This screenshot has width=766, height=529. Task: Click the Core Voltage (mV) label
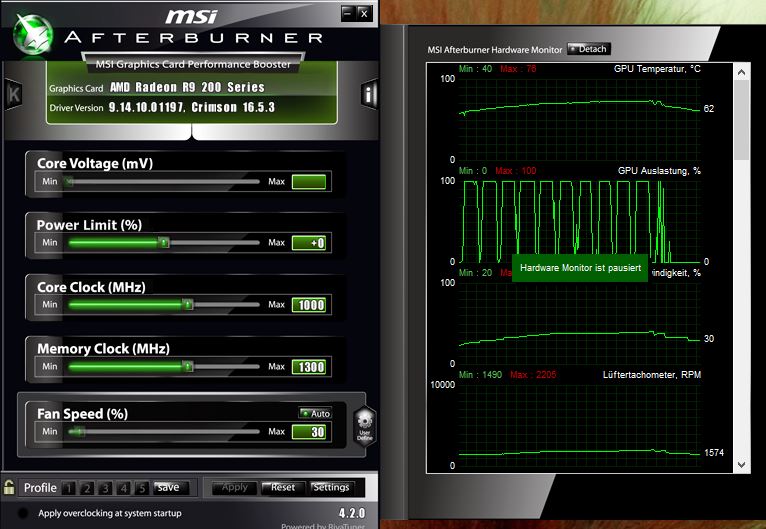click(x=95, y=163)
